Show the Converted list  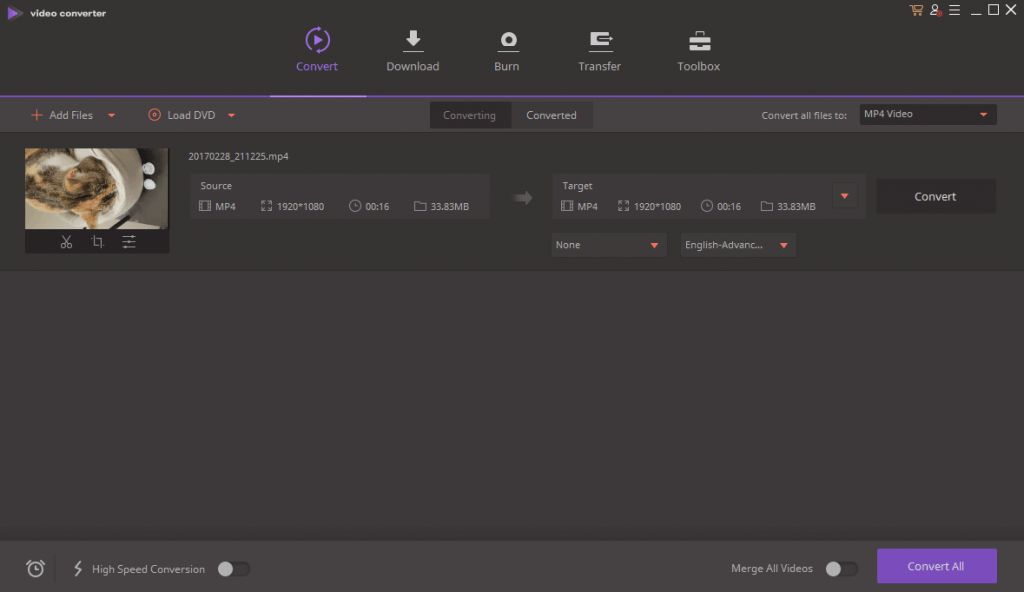pyautogui.click(x=551, y=115)
